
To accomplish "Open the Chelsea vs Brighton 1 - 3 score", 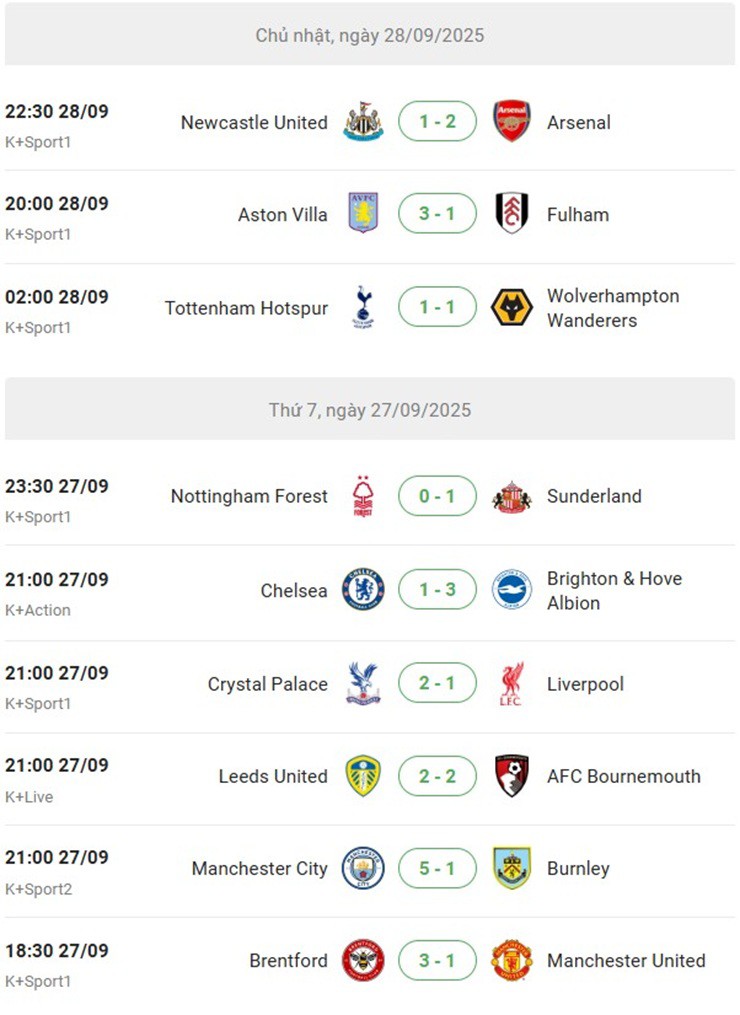I will click(437, 590).
